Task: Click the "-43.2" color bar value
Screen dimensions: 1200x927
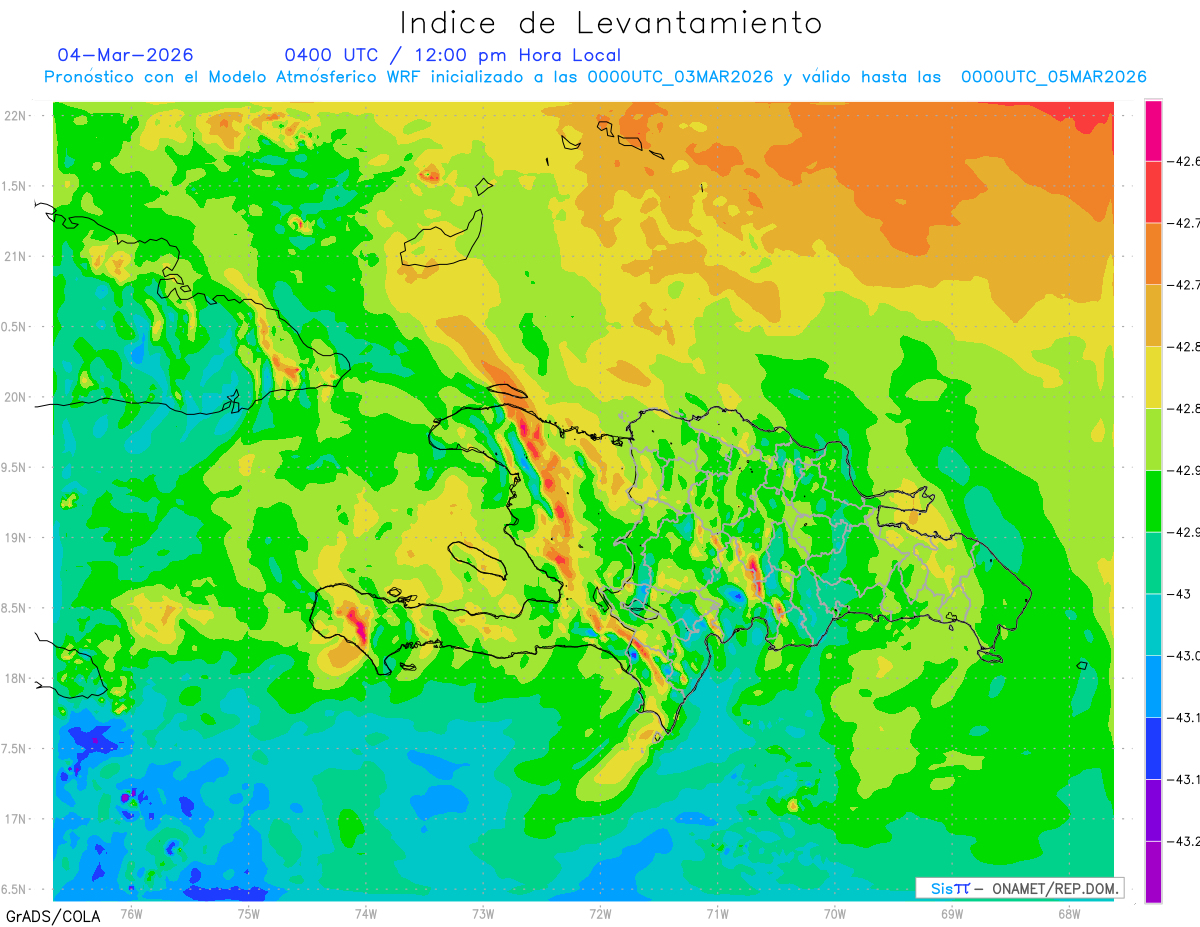Action: pyautogui.click(x=1186, y=841)
